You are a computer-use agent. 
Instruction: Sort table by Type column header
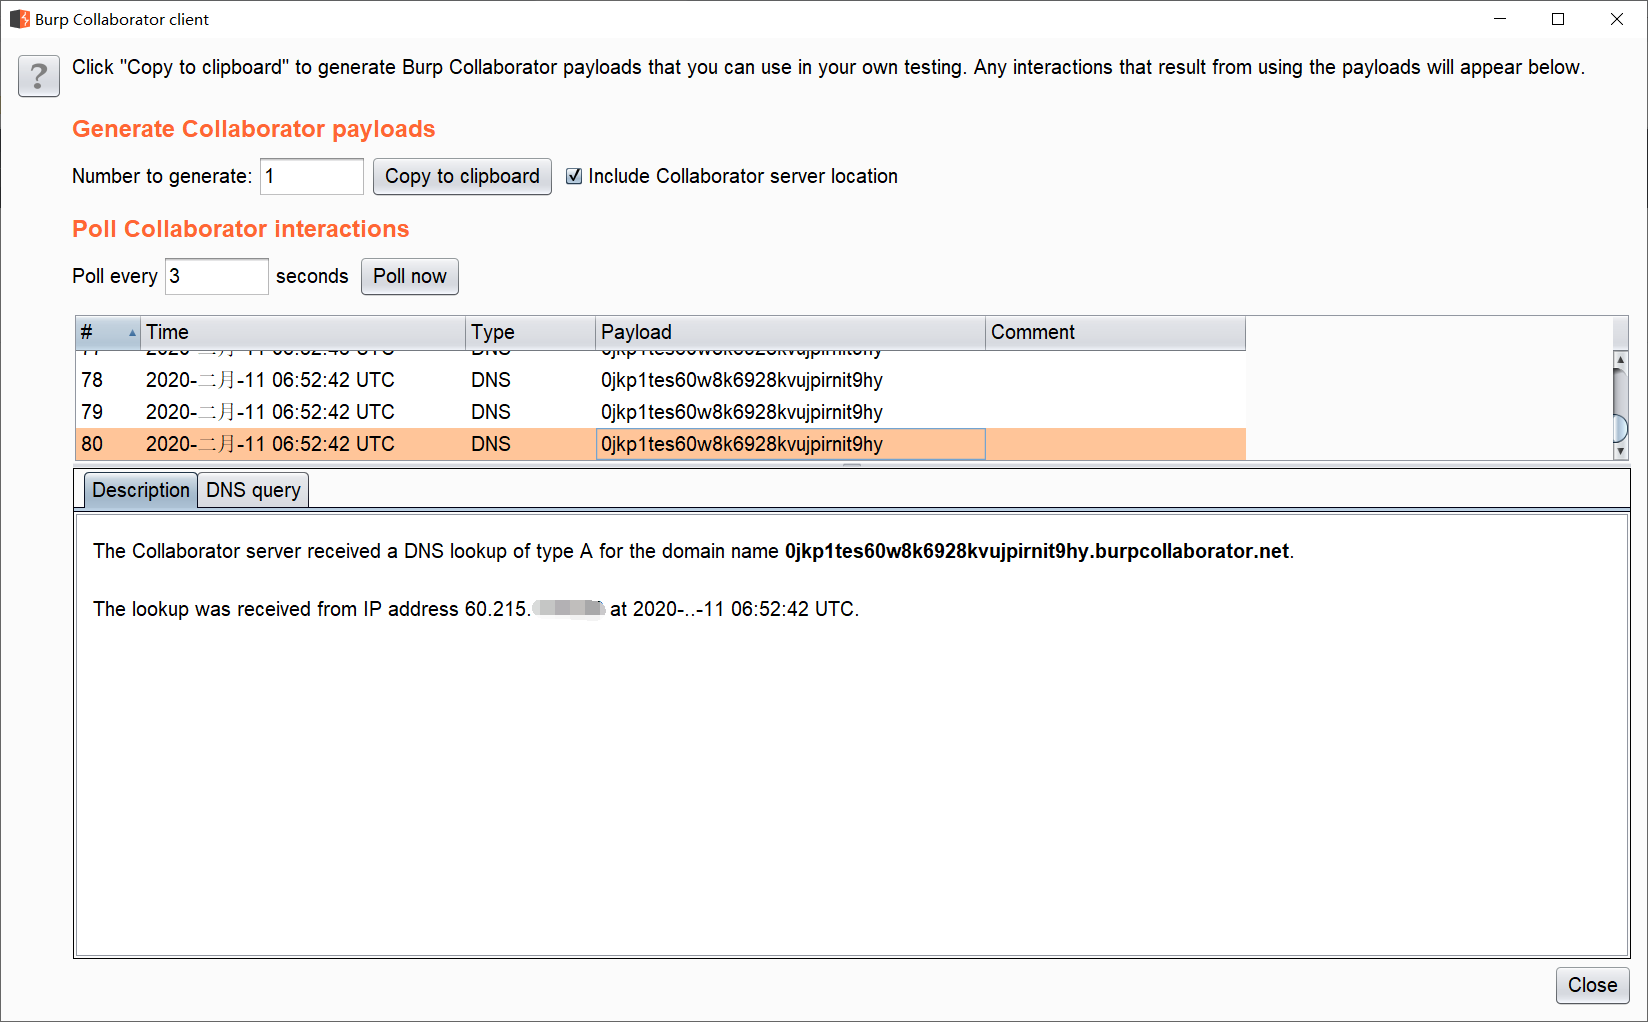[530, 332]
